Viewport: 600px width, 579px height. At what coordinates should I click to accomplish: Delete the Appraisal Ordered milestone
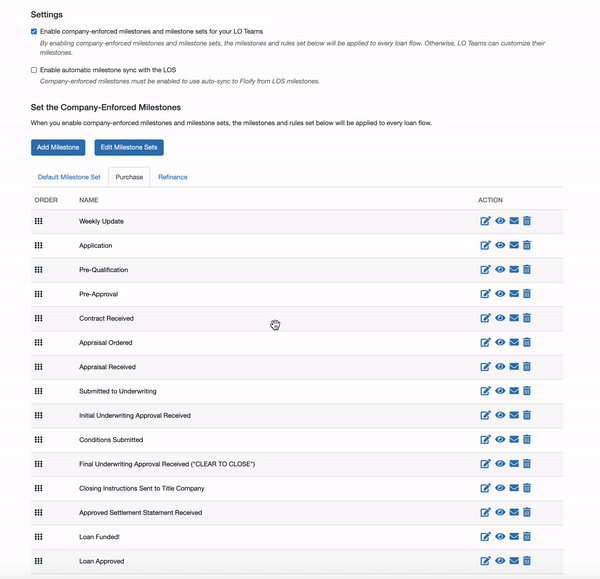point(527,343)
